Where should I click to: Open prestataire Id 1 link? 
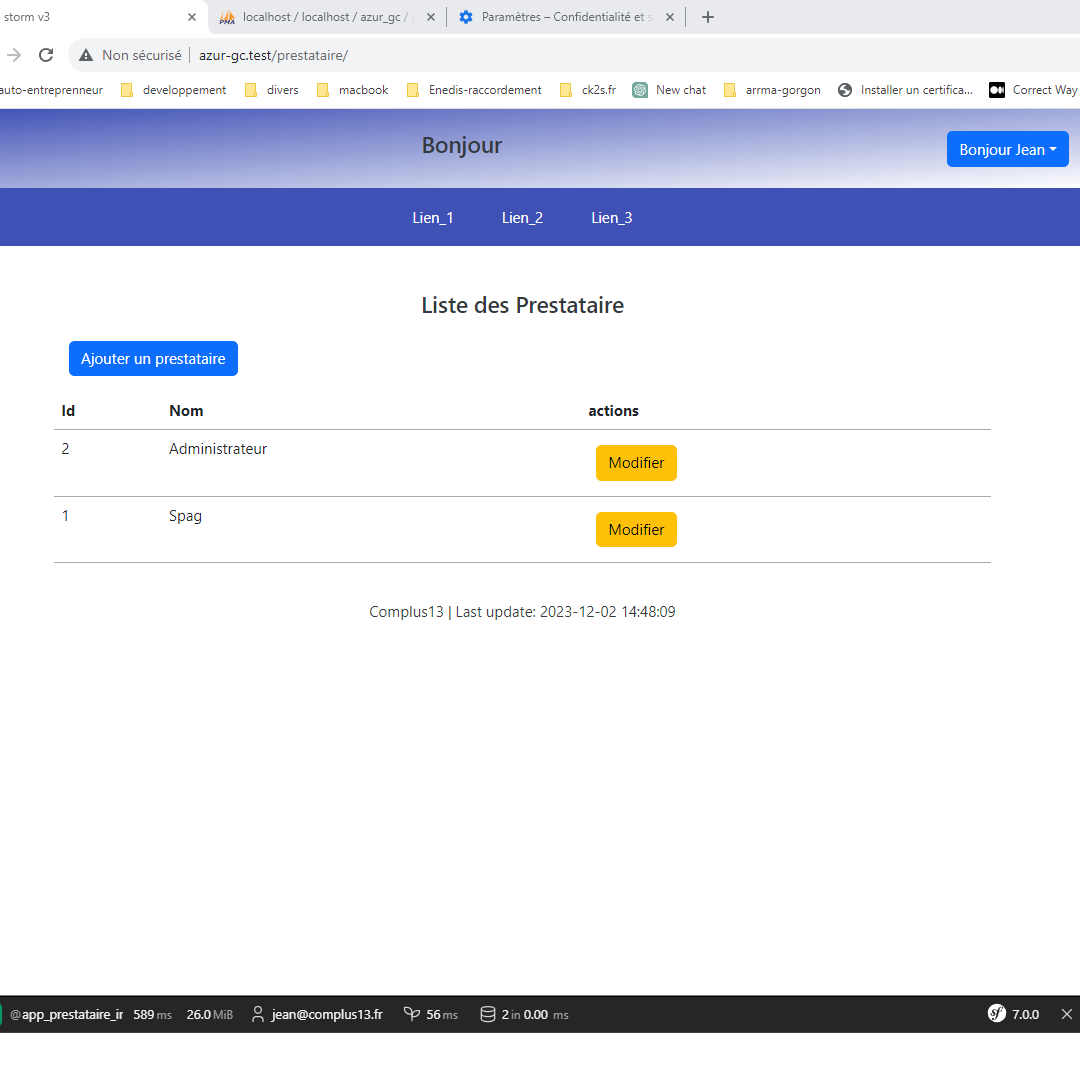pyautogui.click(x=66, y=516)
